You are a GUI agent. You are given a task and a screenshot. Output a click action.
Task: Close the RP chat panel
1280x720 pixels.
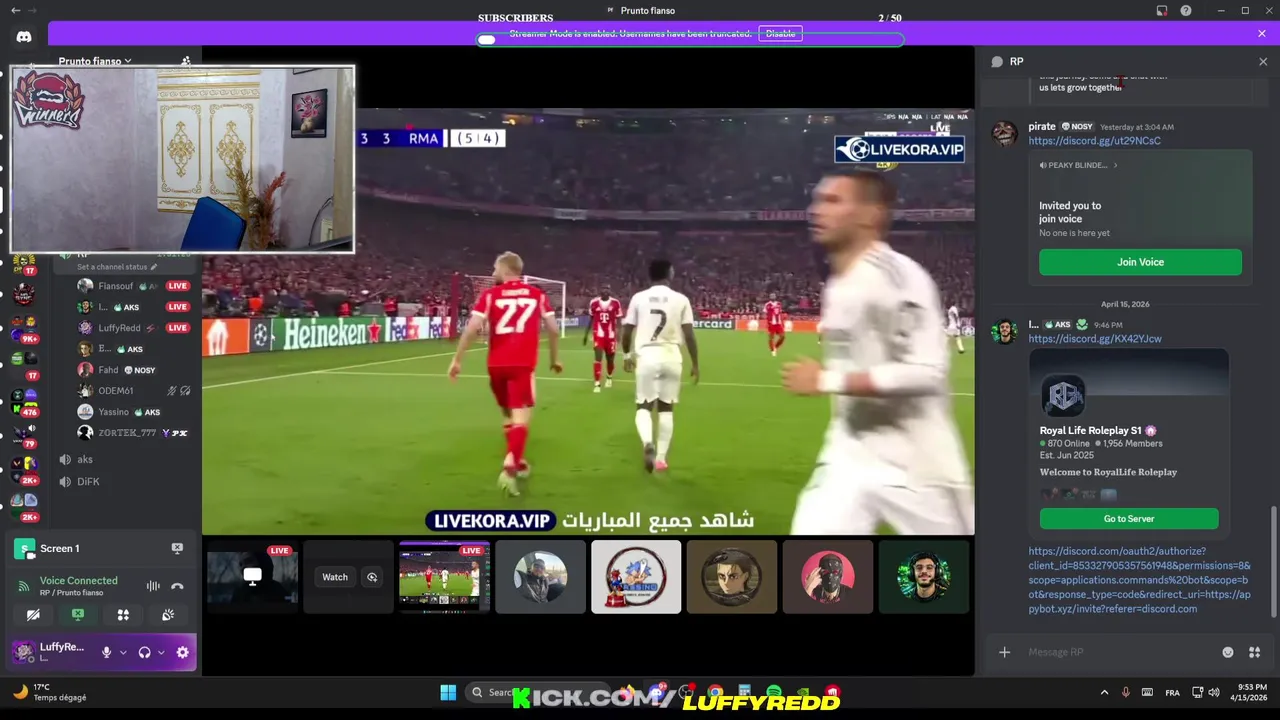pos(1263,62)
